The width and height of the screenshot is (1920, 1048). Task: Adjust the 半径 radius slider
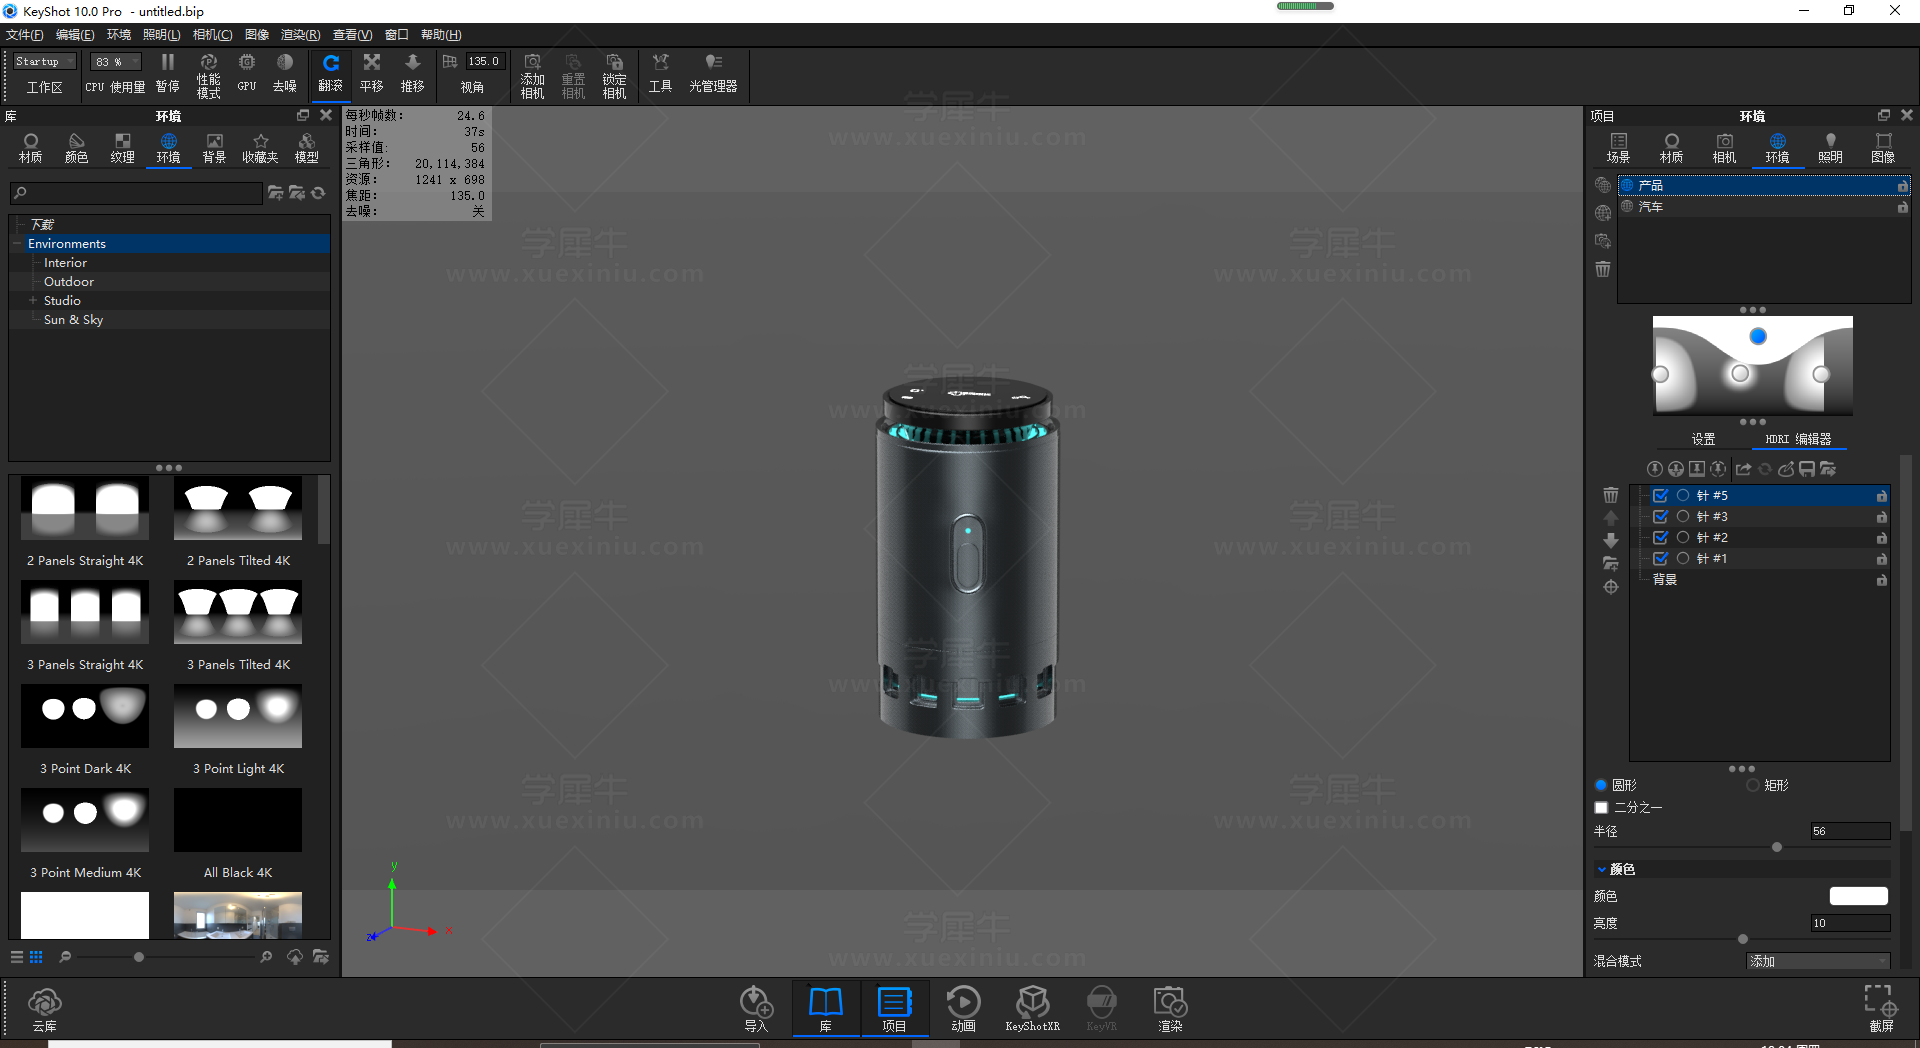(x=1777, y=847)
